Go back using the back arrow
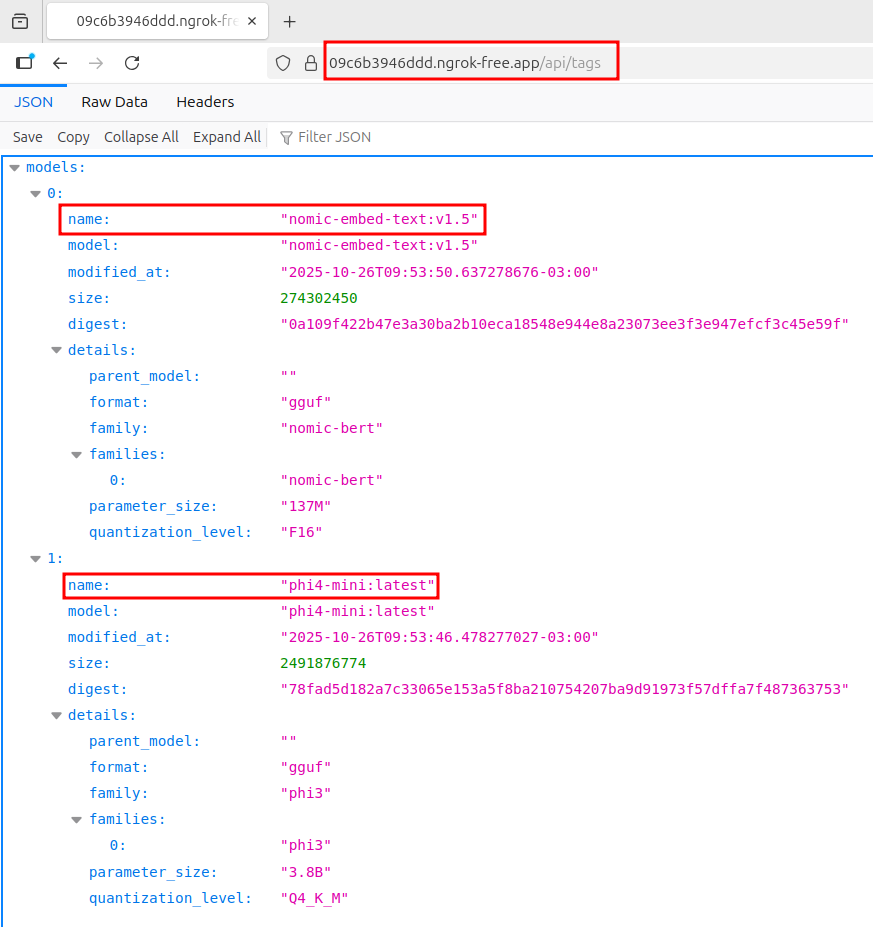Image resolution: width=873 pixels, height=927 pixels. [60, 63]
